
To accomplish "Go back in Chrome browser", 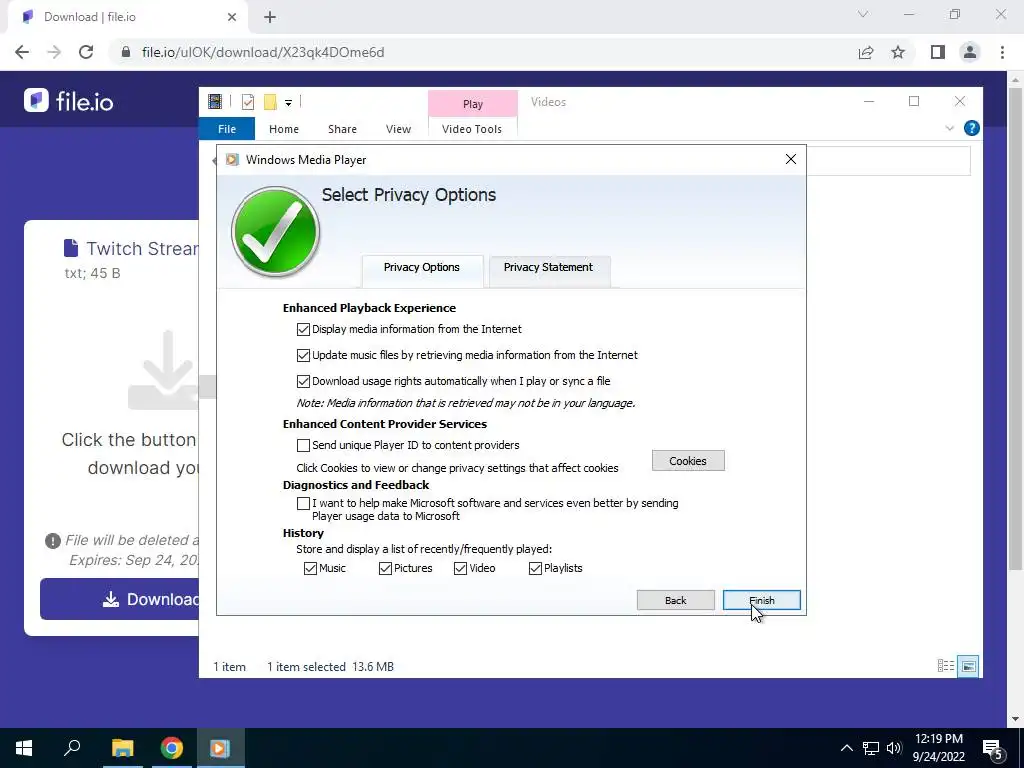I will click(22, 52).
